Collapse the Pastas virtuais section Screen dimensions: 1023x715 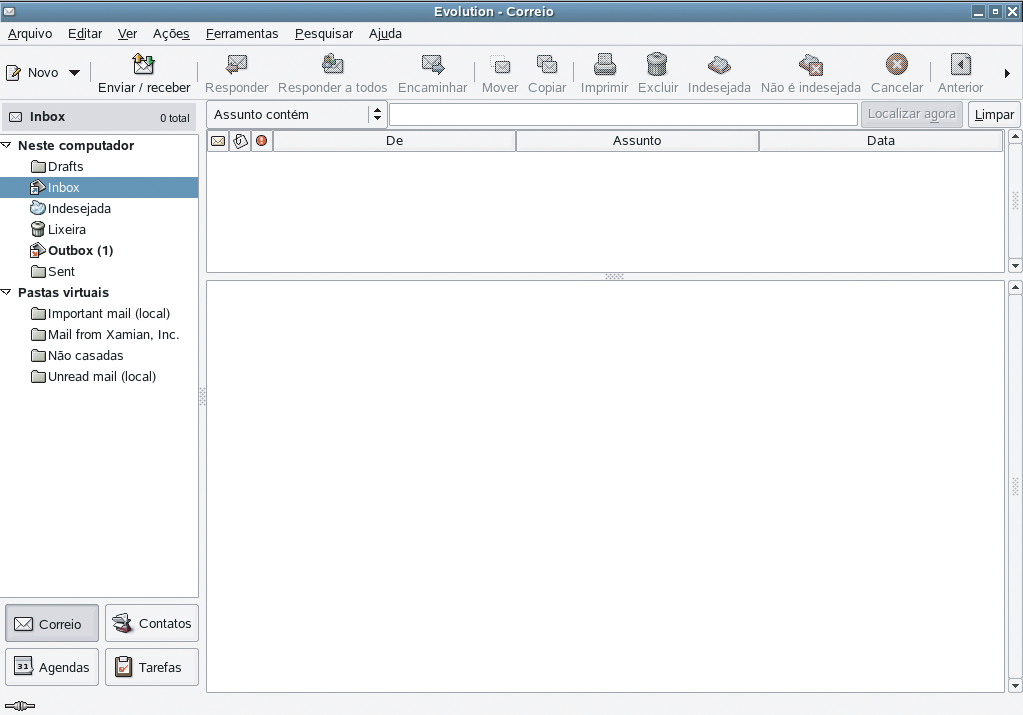pyautogui.click(x=8, y=292)
